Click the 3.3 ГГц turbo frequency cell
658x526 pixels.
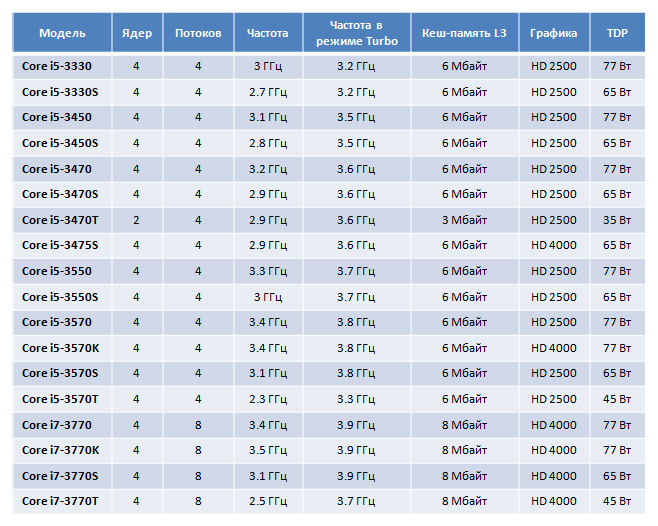click(356, 399)
